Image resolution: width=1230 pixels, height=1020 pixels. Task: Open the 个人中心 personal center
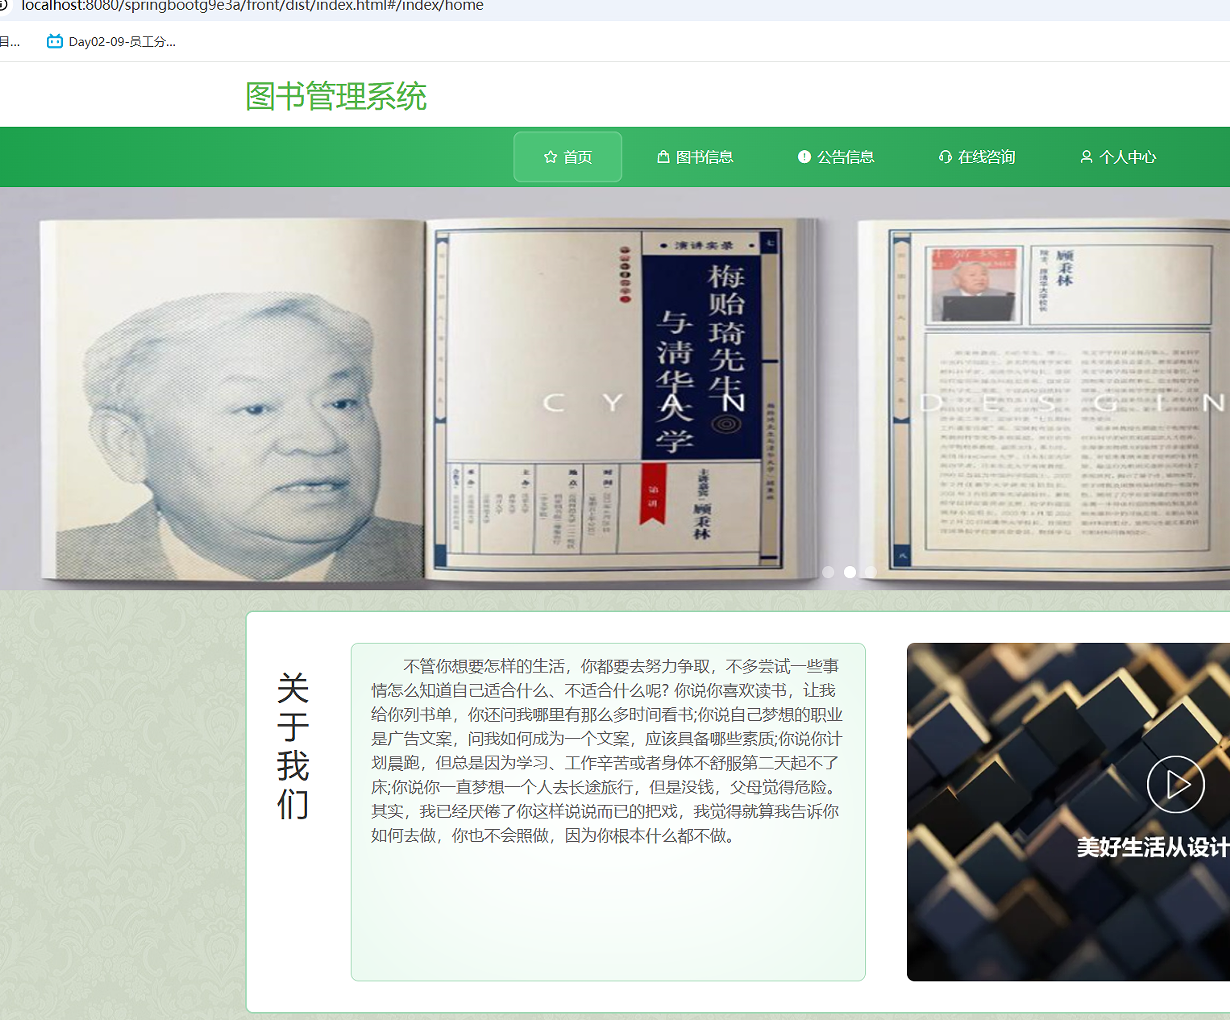(1118, 157)
